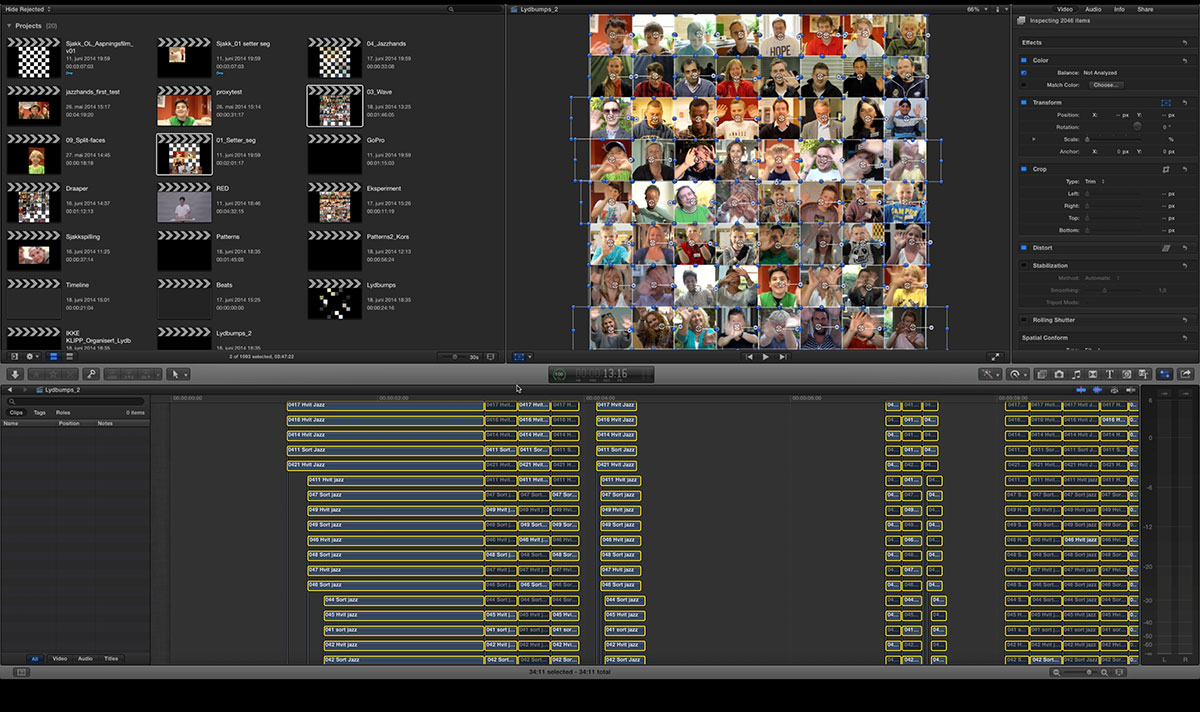Activate onscreen Transform controls icon
The width and height of the screenshot is (1200, 712).
[x=1166, y=103]
